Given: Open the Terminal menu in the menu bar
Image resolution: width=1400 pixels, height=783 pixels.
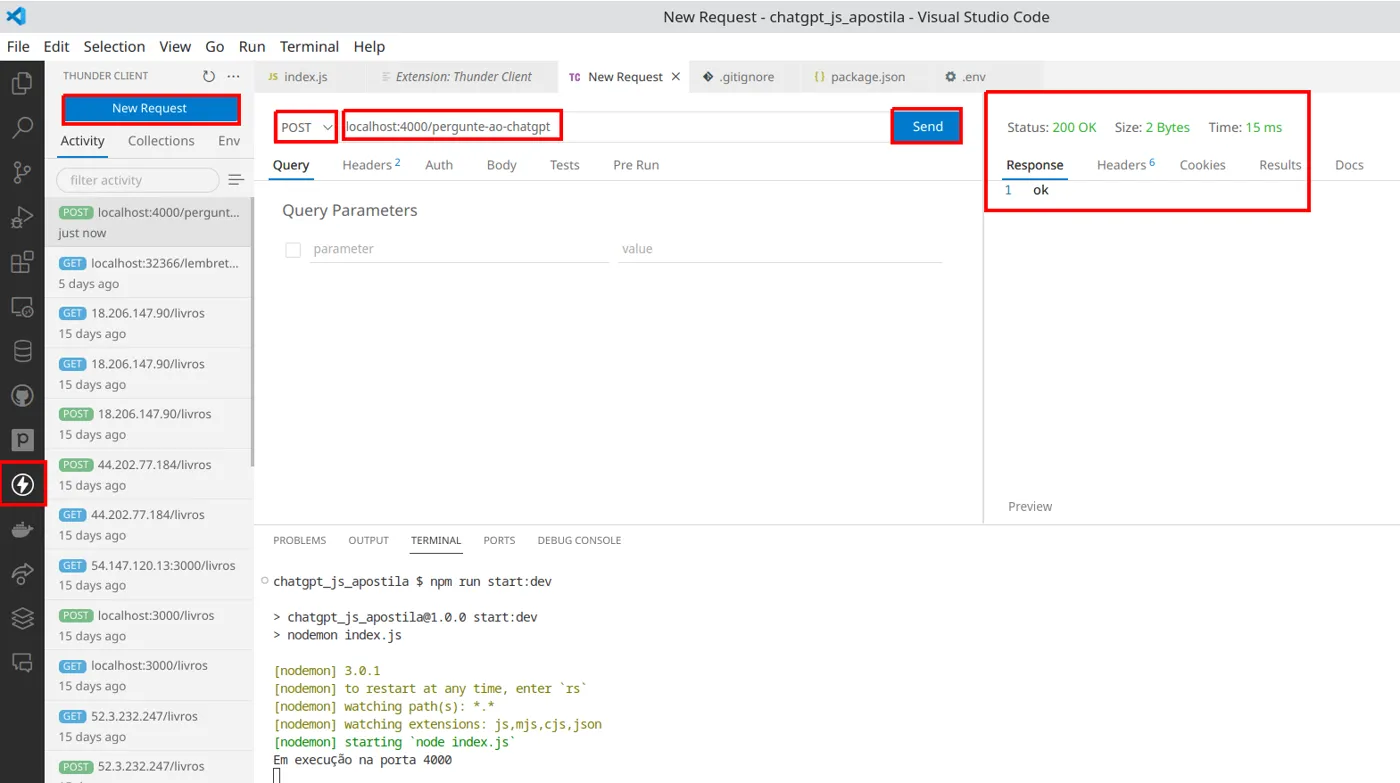Looking at the screenshot, I should point(309,46).
